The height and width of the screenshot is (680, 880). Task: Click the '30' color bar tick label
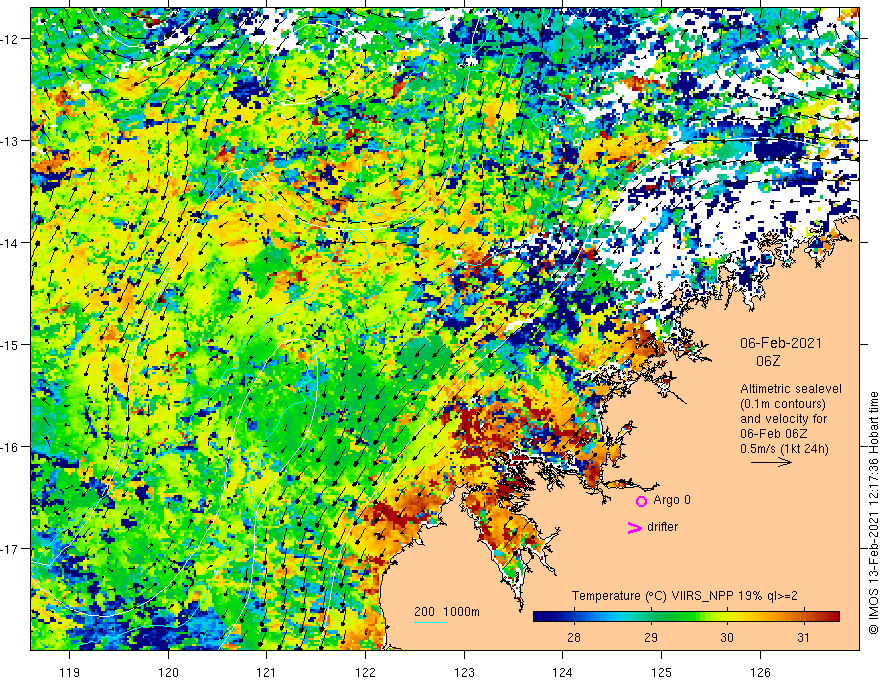pyautogui.click(x=727, y=637)
